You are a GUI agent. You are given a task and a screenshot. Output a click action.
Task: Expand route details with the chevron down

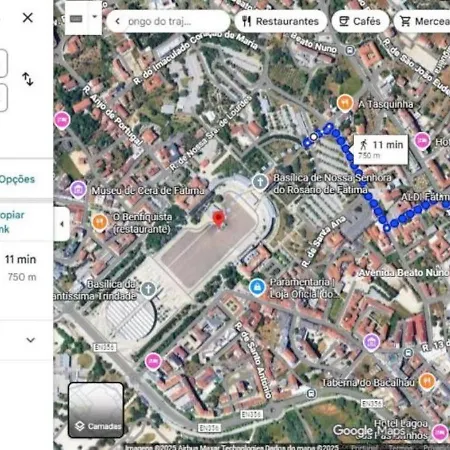click(31, 340)
